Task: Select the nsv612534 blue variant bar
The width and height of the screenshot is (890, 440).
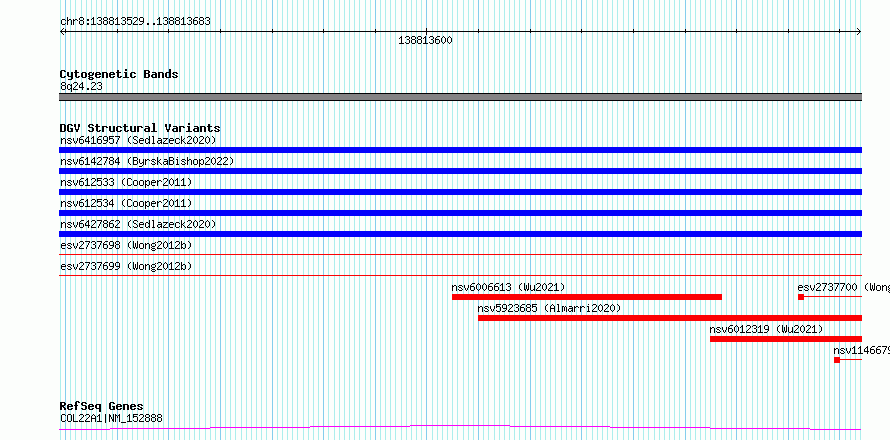Action: coord(460,213)
